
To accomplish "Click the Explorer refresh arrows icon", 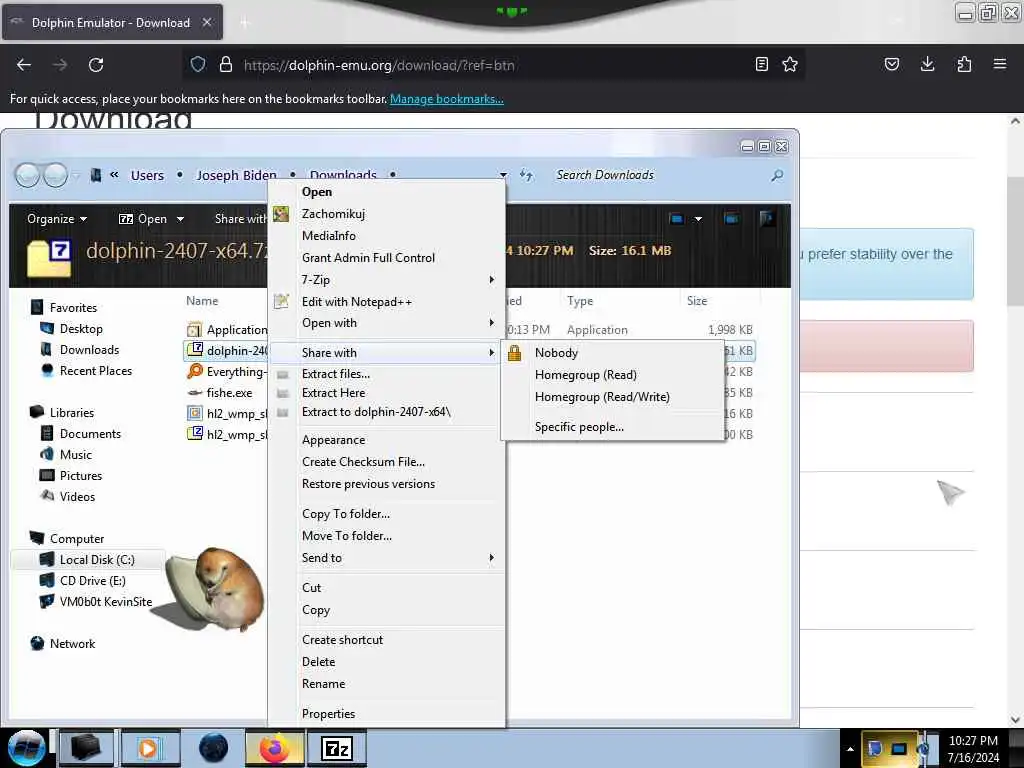I will click(x=526, y=175).
